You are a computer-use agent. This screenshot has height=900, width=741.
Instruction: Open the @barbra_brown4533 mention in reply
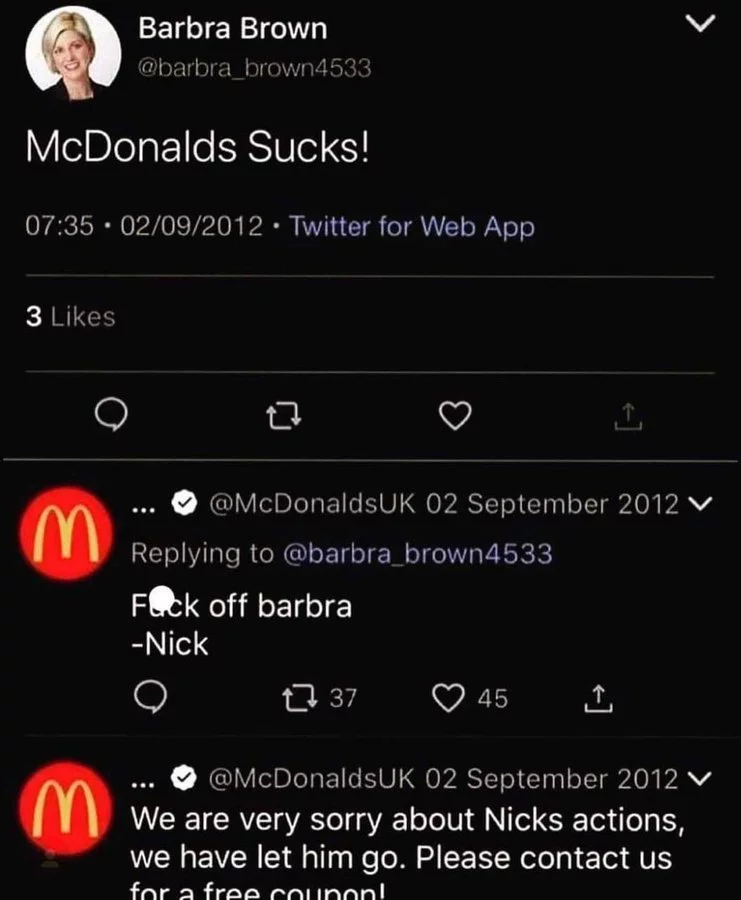tap(418, 553)
